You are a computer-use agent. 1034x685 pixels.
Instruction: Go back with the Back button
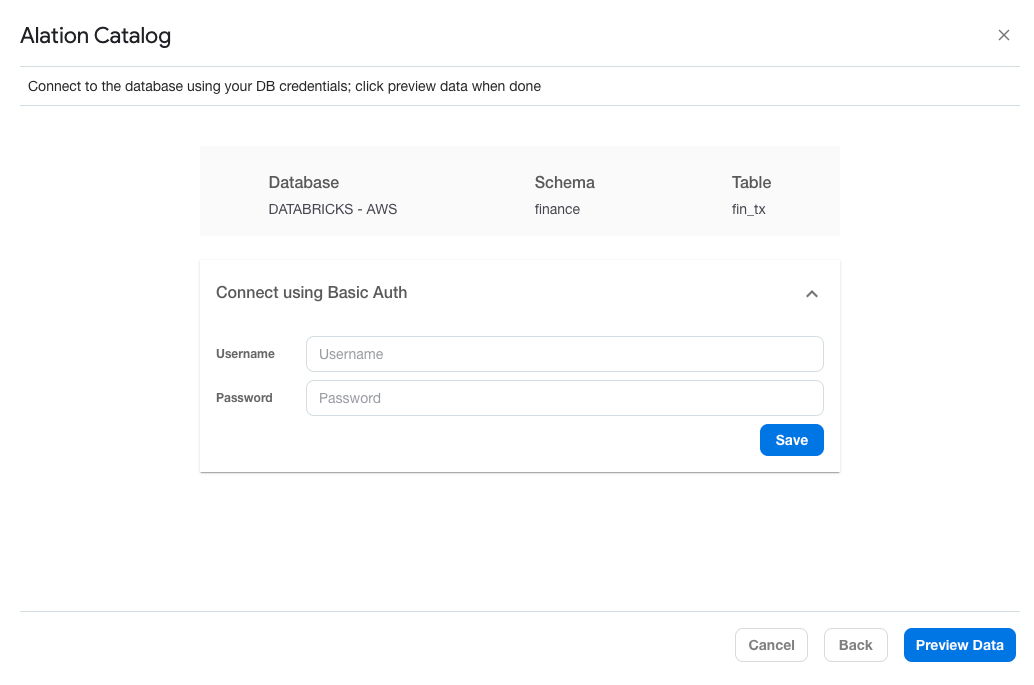click(x=855, y=645)
